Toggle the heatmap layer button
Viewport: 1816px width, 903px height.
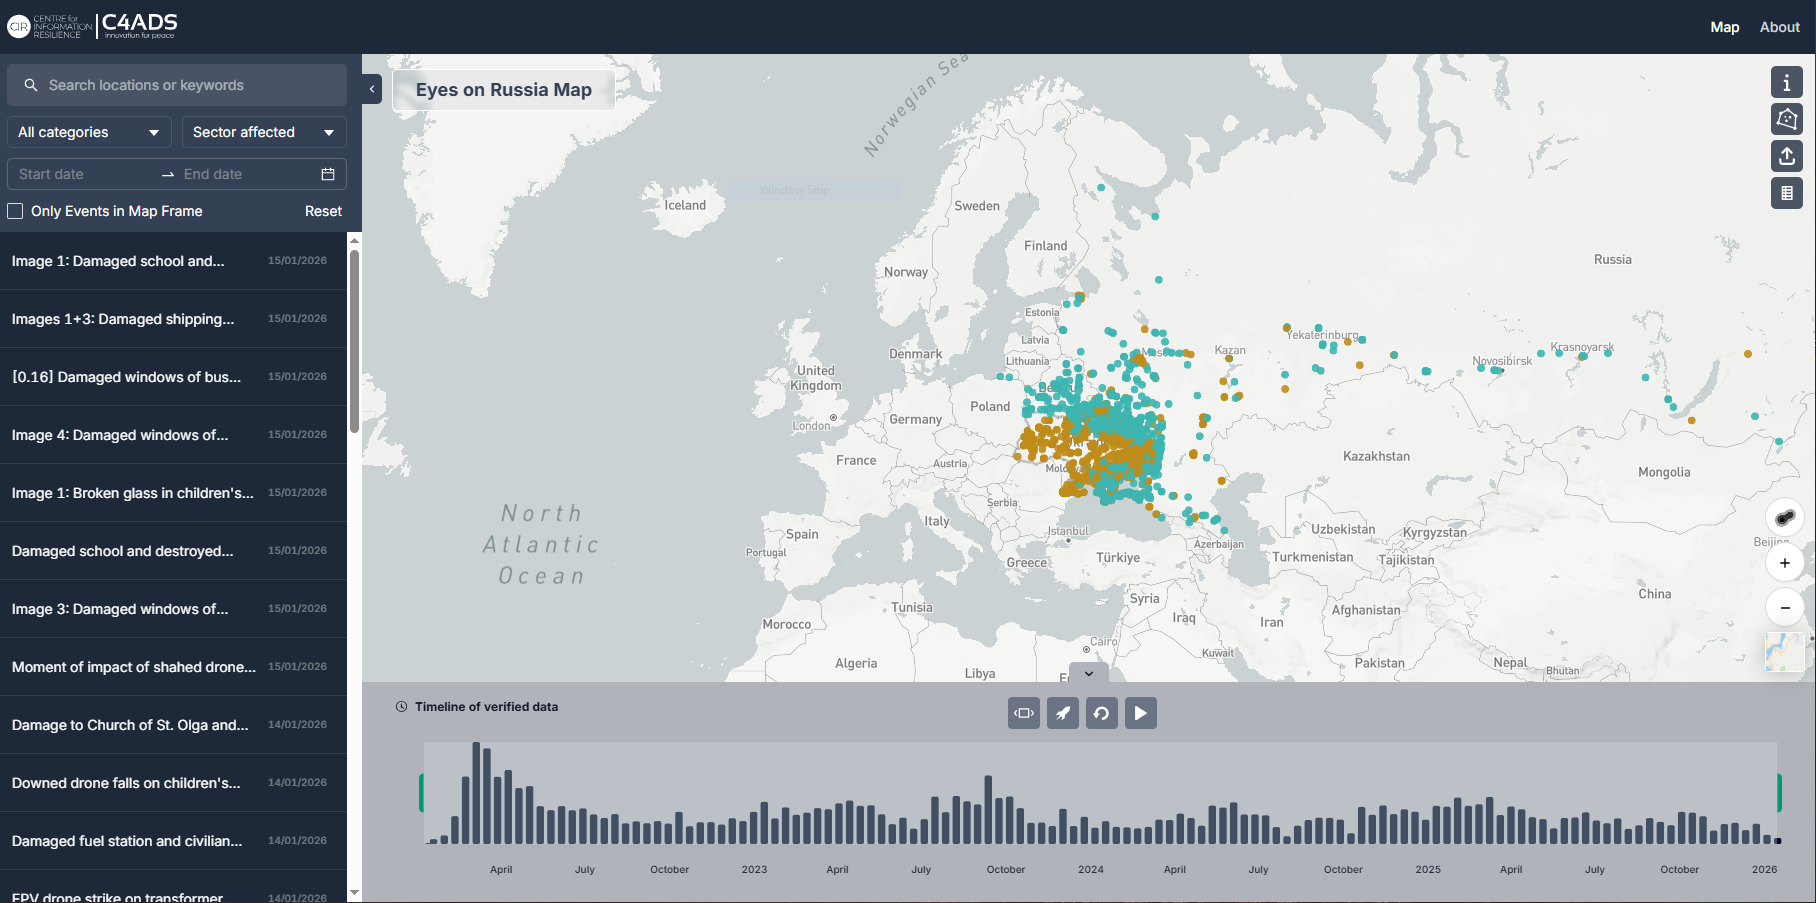(x=1784, y=517)
